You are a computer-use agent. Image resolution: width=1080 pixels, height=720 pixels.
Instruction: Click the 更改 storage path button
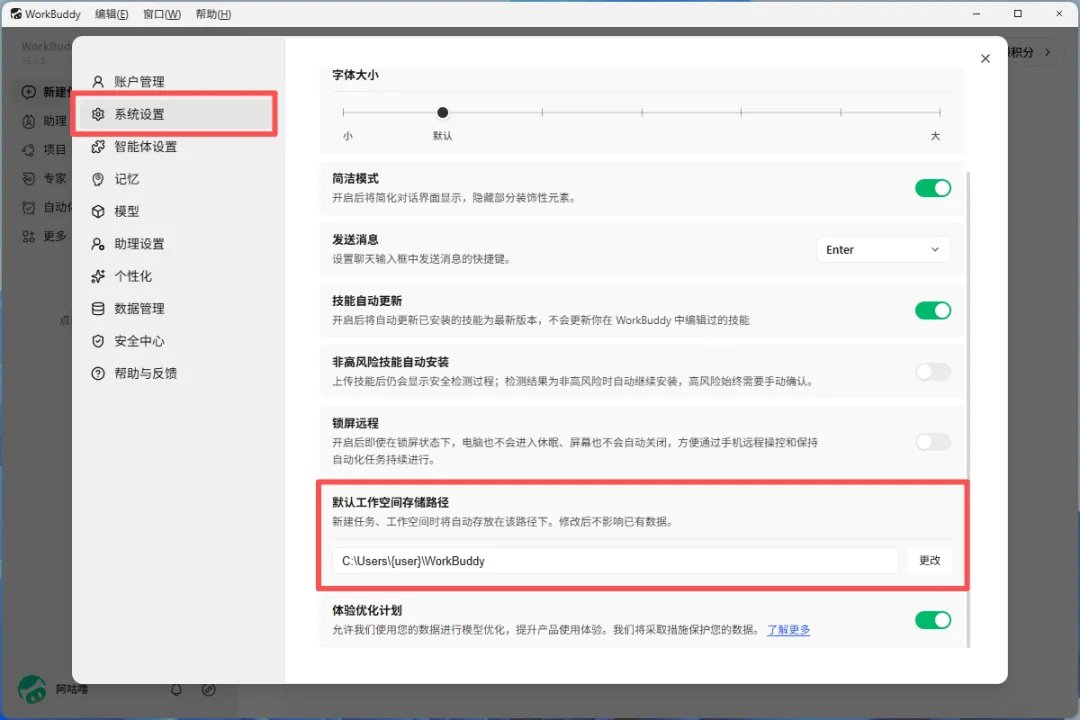click(929, 560)
